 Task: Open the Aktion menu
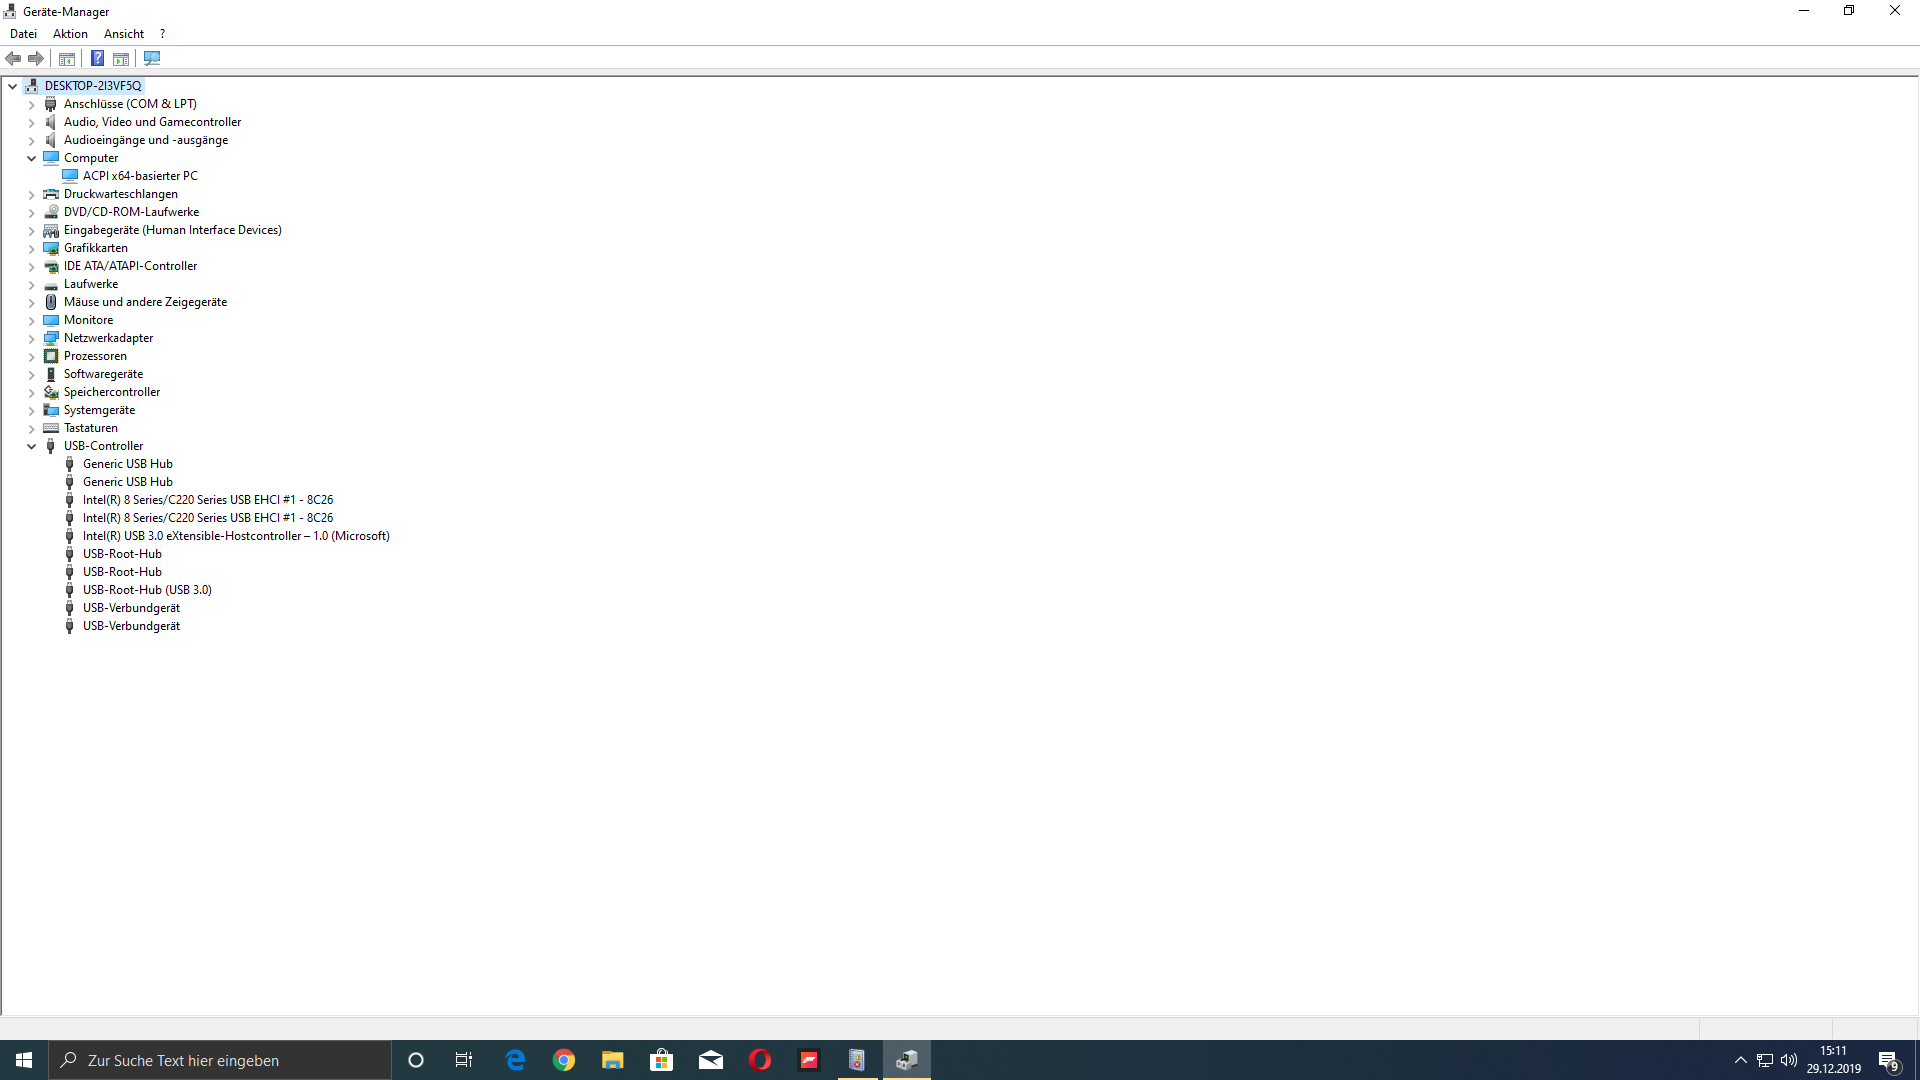(70, 34)
